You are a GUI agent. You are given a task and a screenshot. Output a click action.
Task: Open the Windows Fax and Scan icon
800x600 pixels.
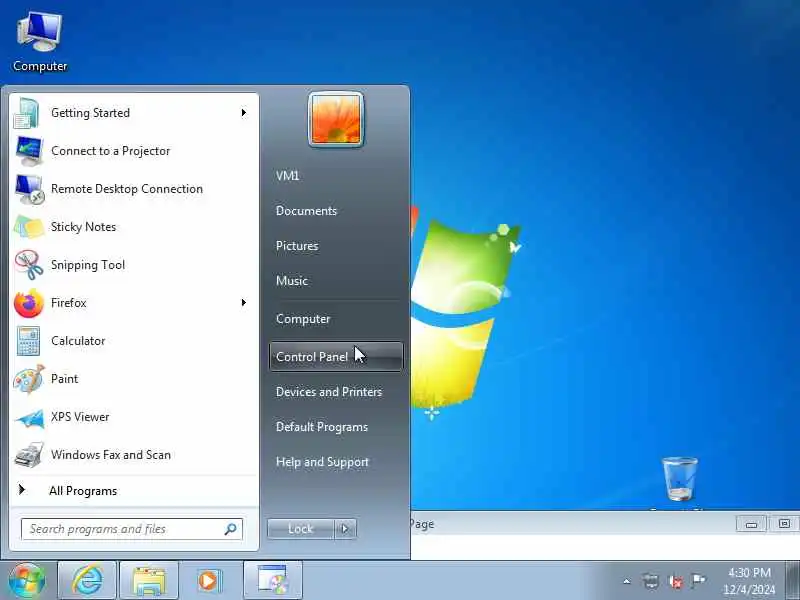(29, 455)
